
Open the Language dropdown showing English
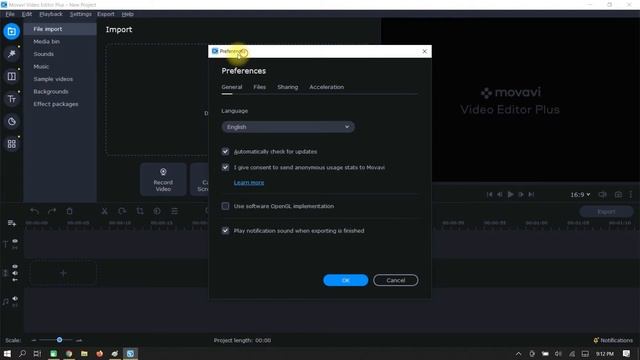point(288,127)
